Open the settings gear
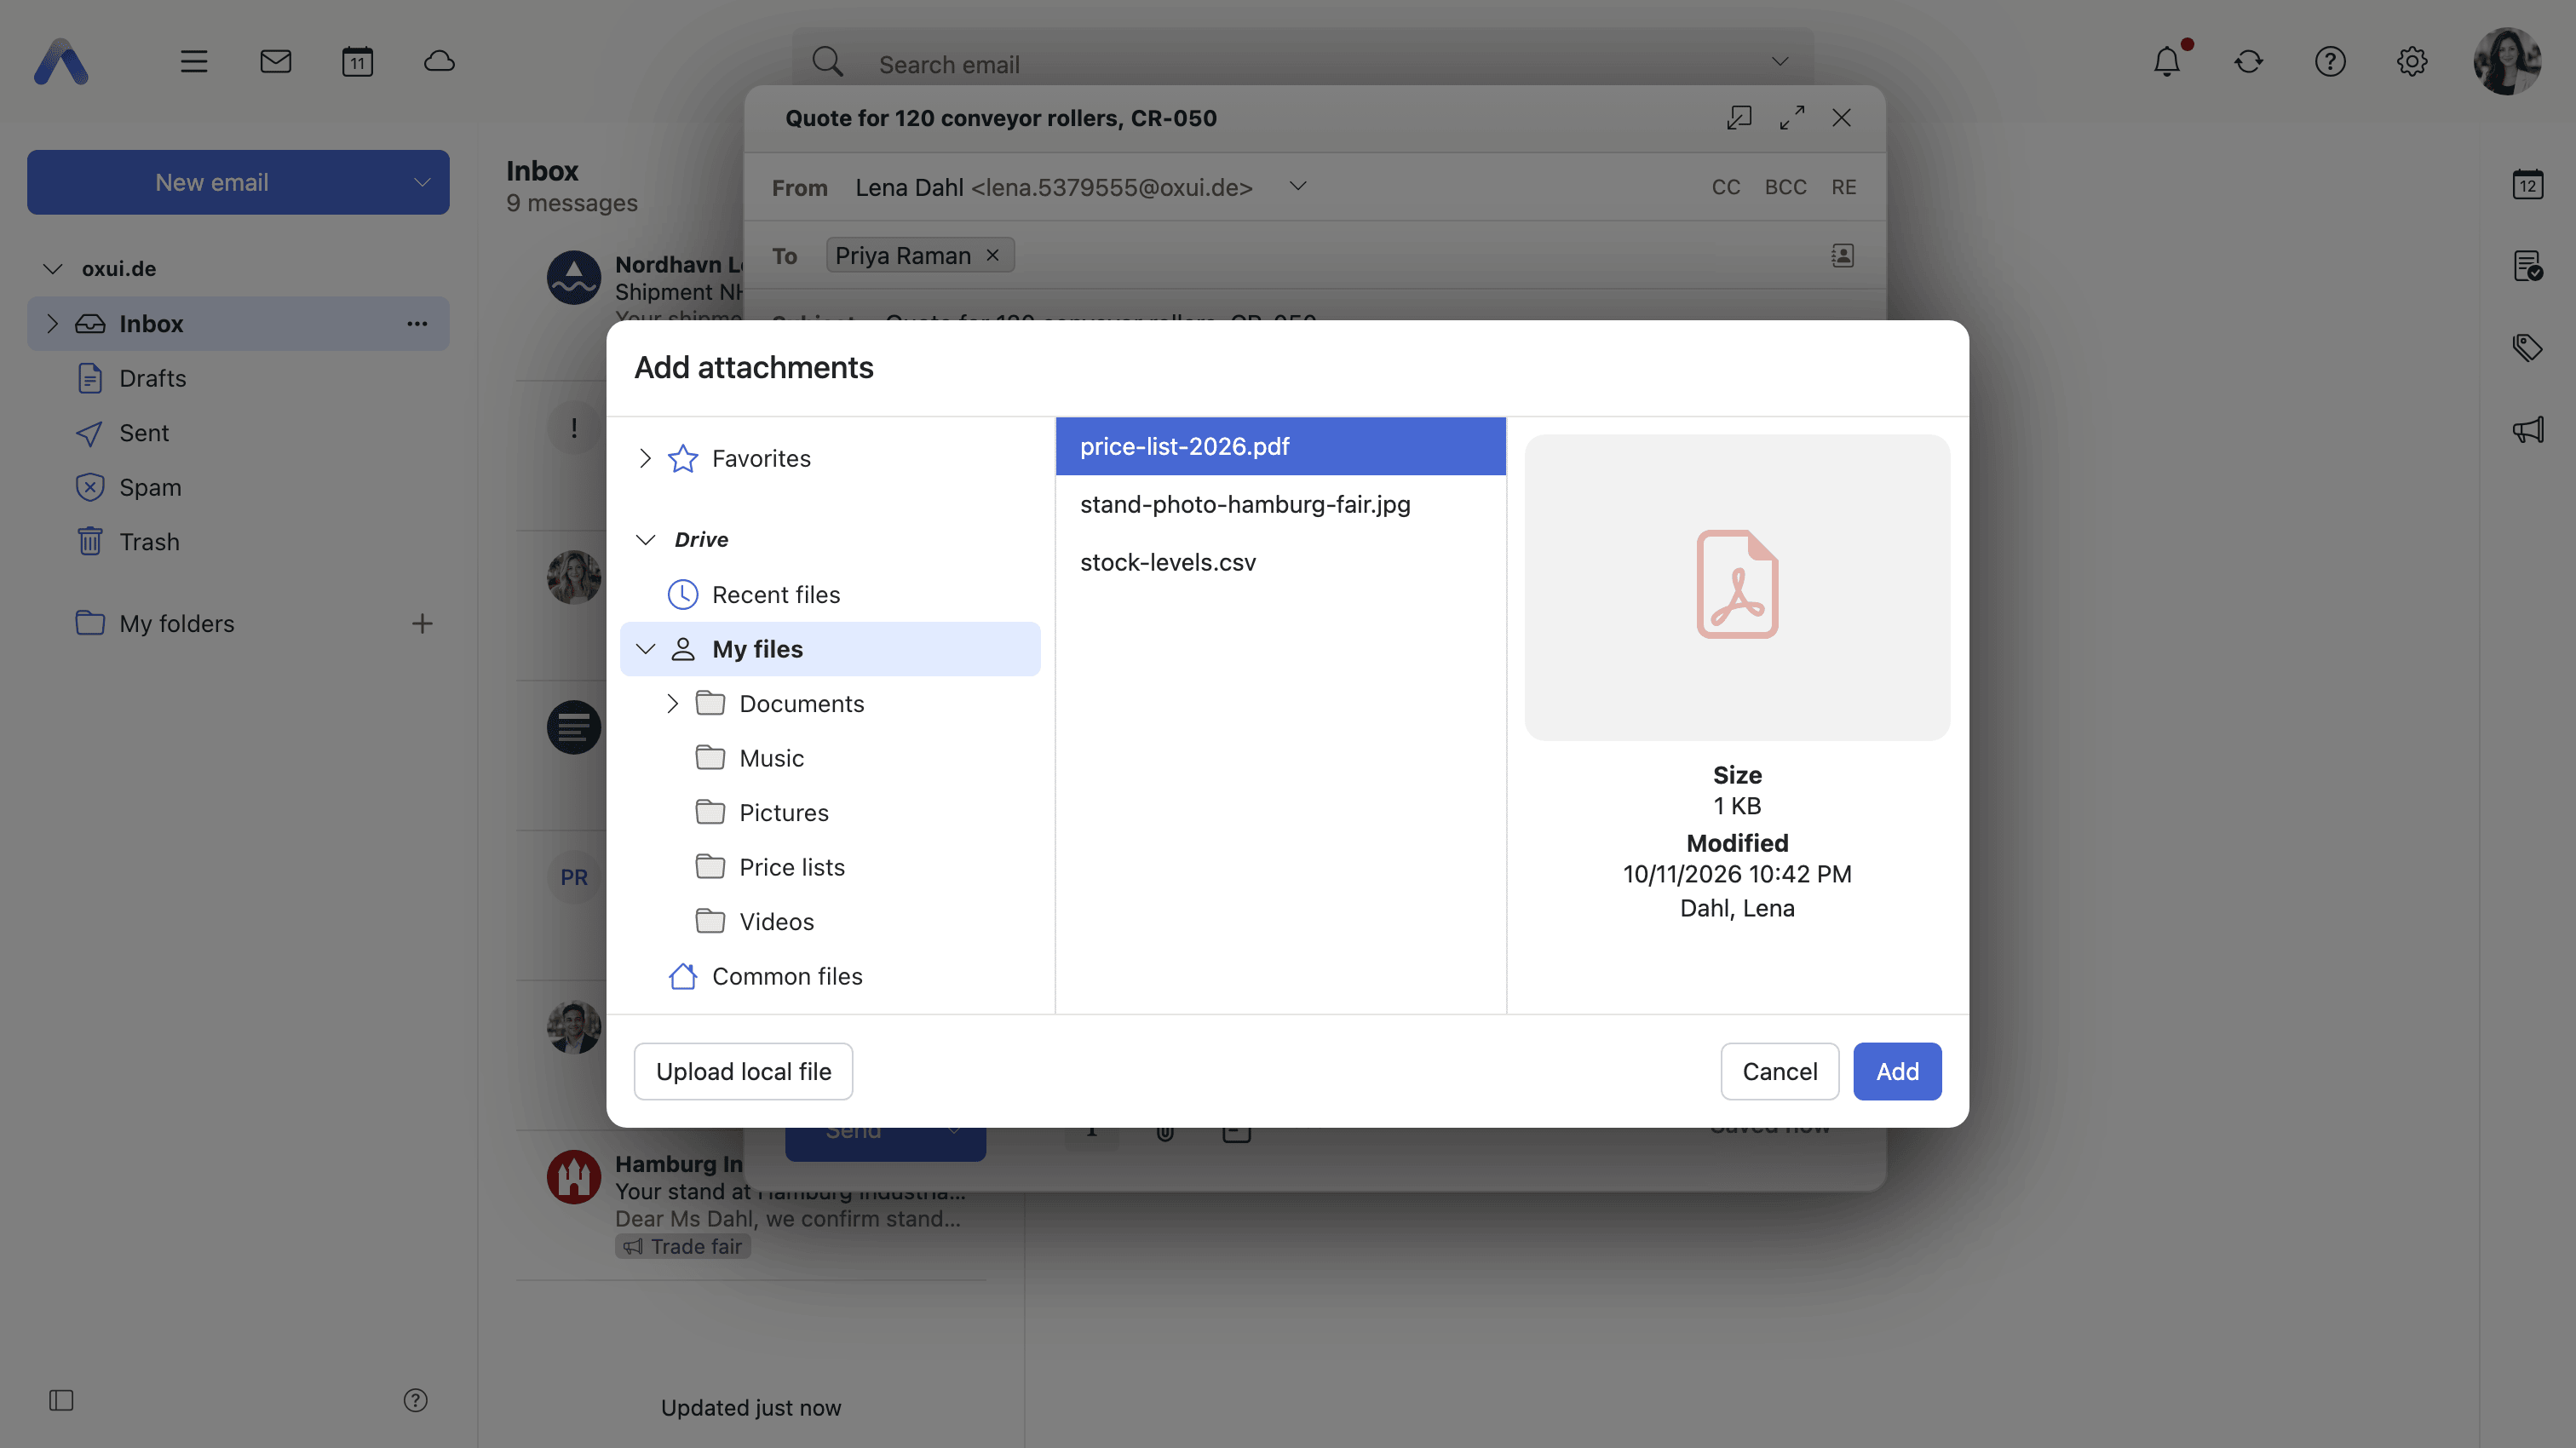Screen dimensions: 2576x1448 pos(2412,62)
